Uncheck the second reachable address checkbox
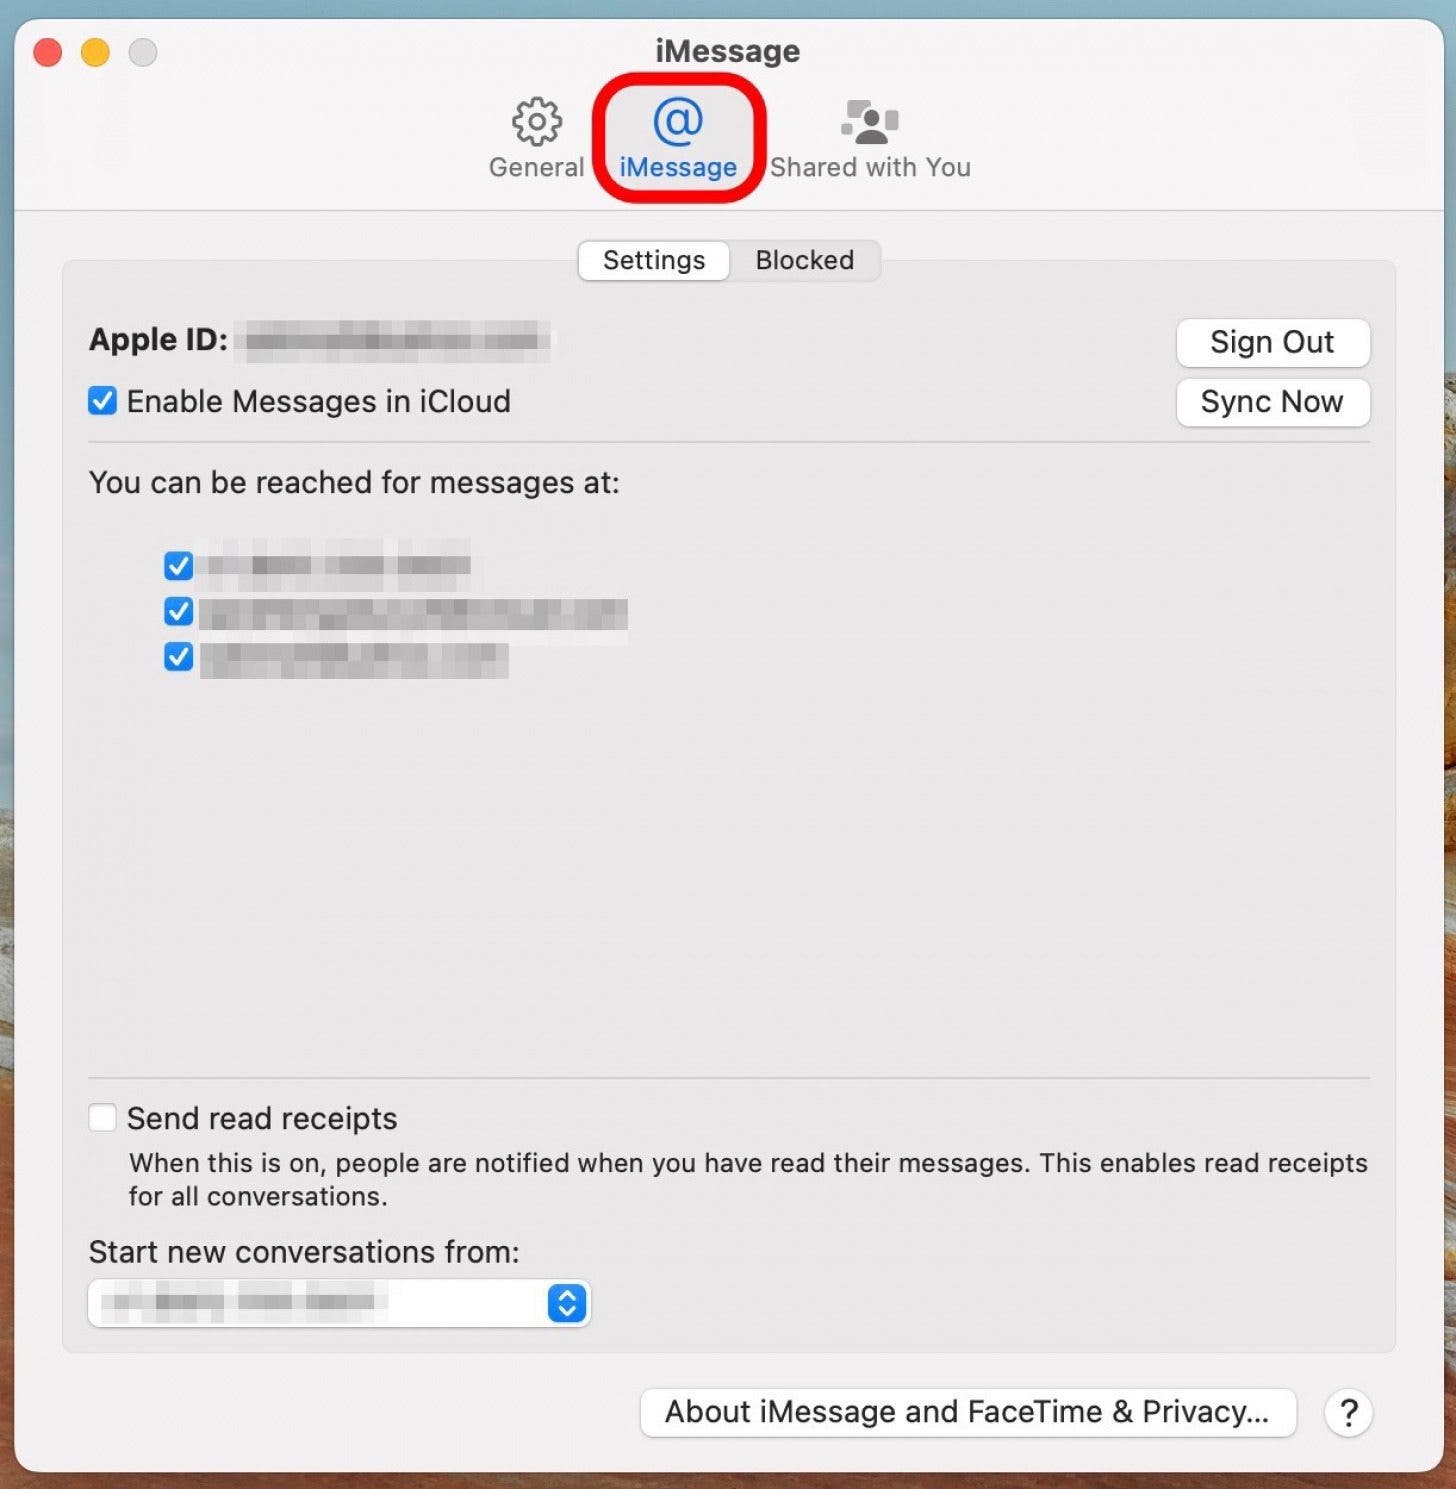The width and height of the screenshot is (1456, 1489). [178, 611]
